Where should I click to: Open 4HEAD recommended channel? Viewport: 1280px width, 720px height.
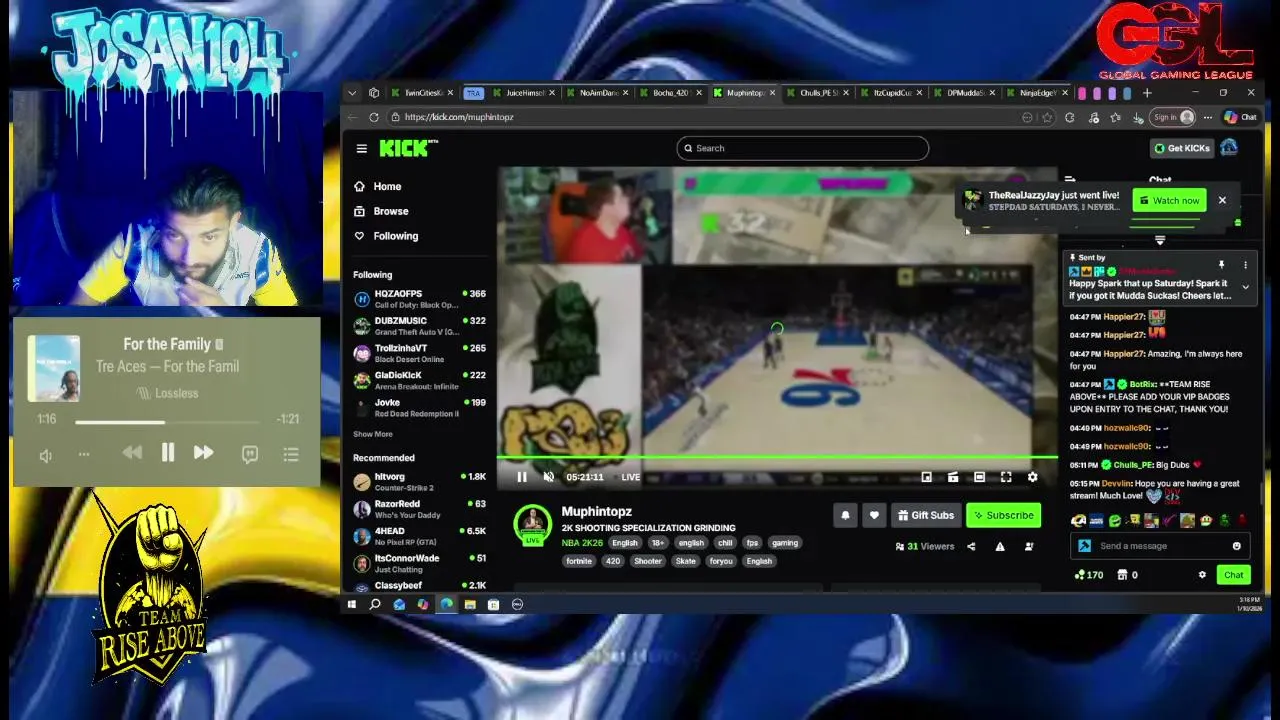[419, 535]
